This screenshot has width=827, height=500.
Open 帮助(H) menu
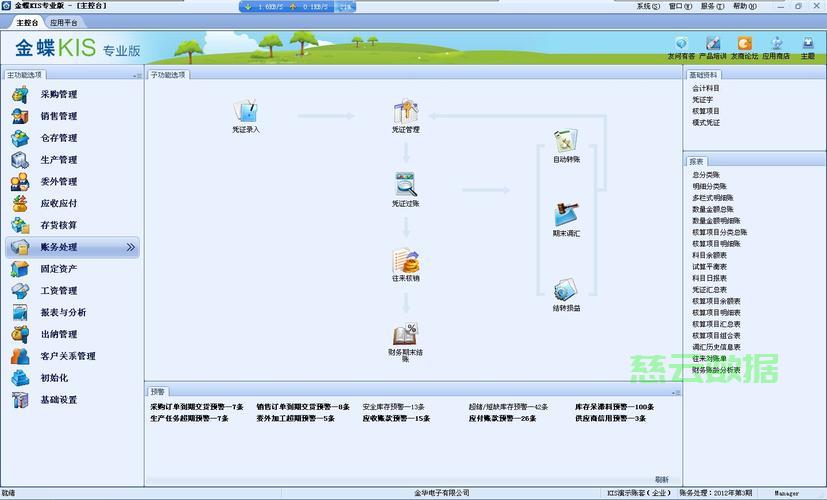tap(745, 6)
